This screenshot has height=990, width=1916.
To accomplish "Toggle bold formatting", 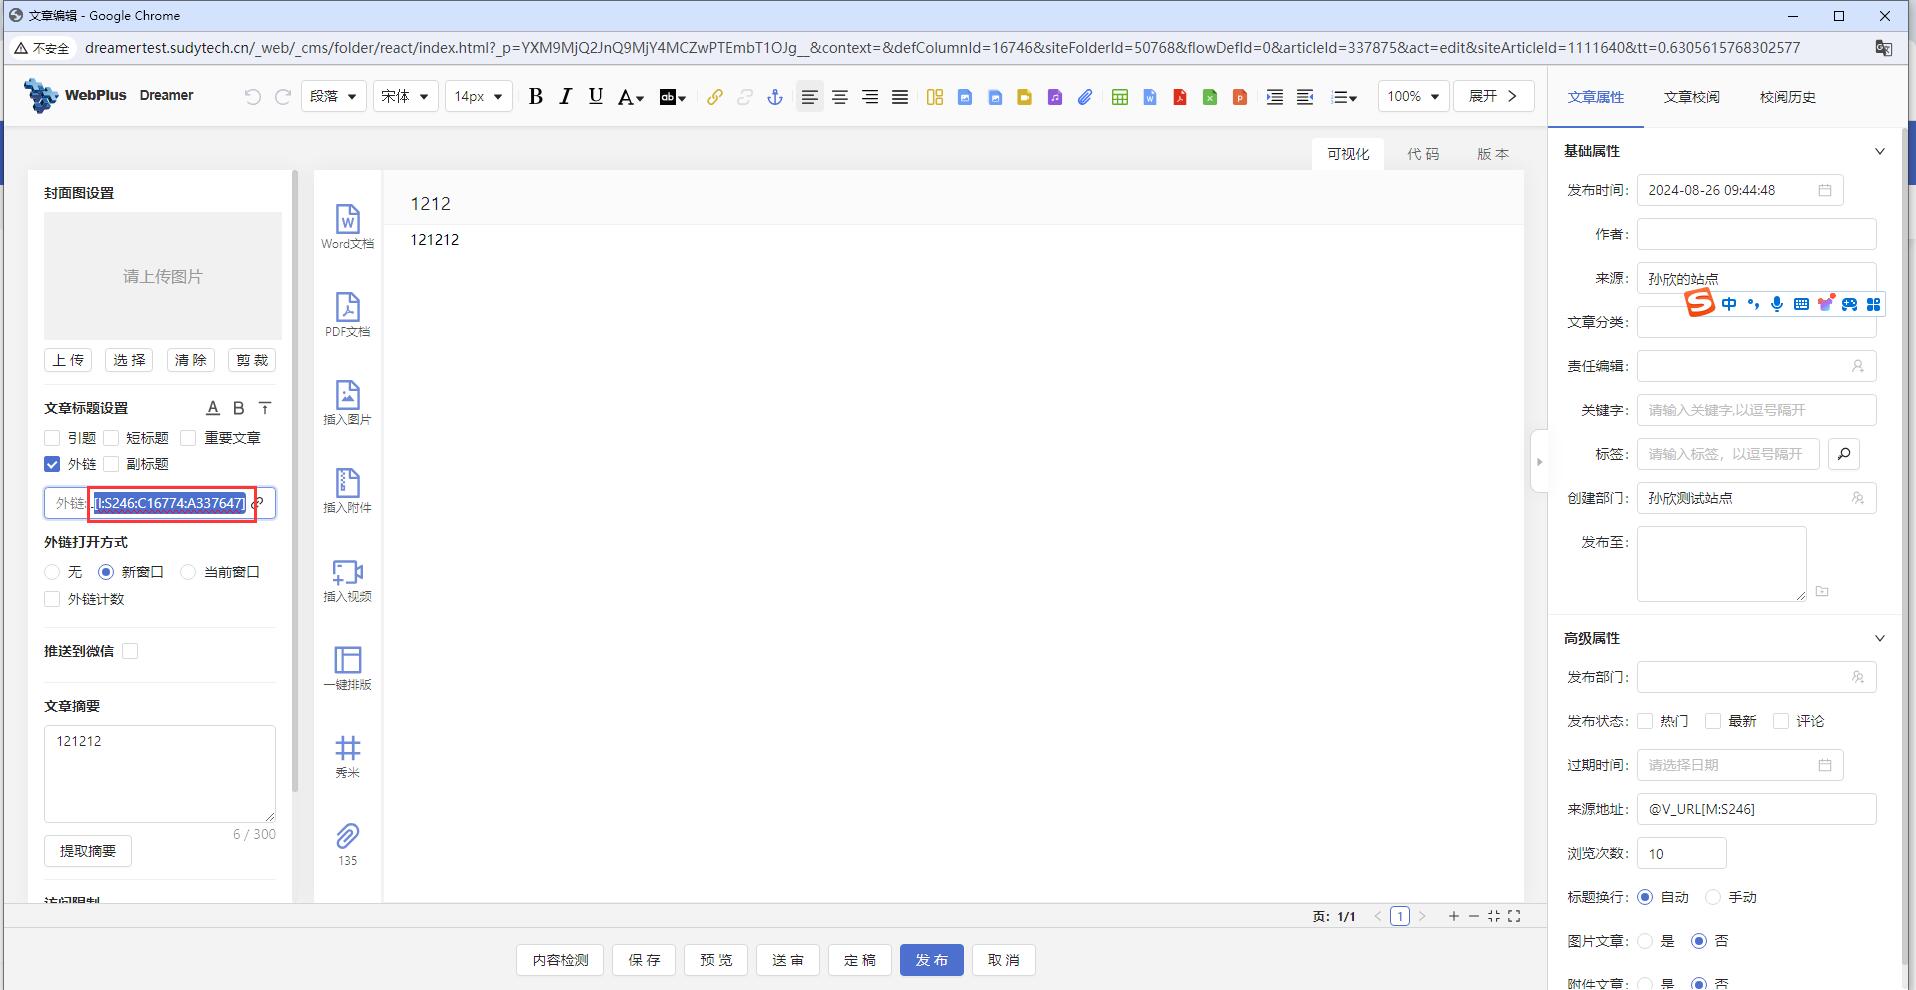I will (x=536, y=97).
